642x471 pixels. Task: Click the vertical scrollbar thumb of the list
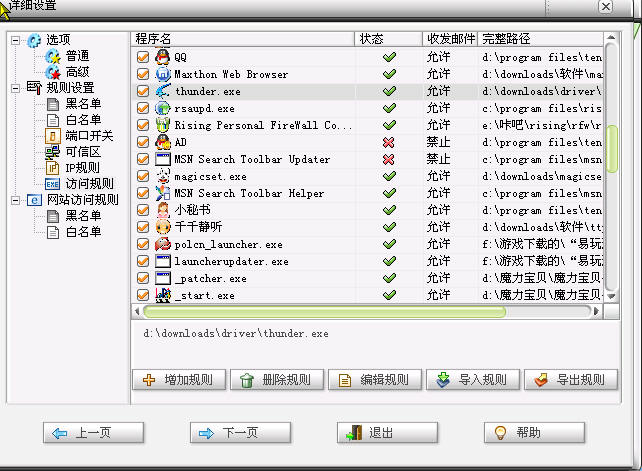tap(612, 149)
